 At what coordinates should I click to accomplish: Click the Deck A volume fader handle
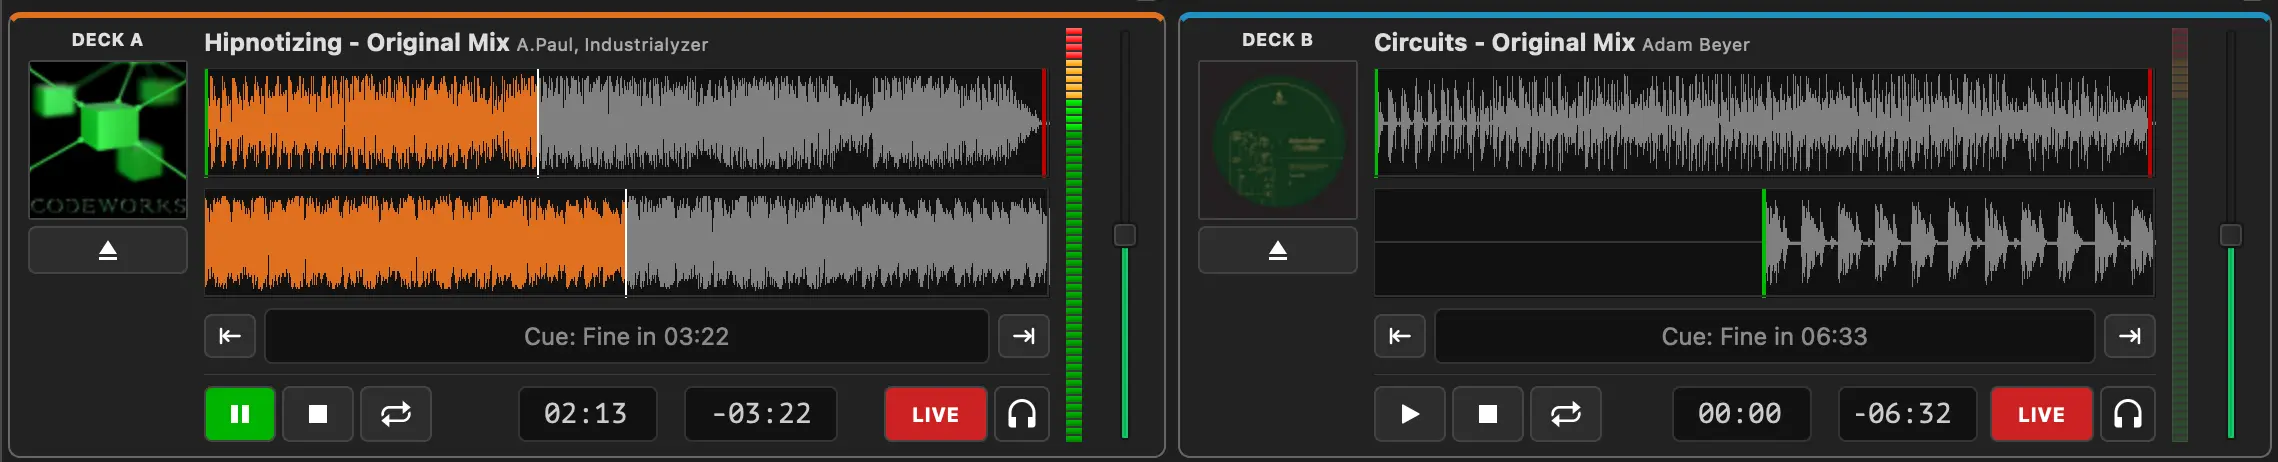[1125, 235]
